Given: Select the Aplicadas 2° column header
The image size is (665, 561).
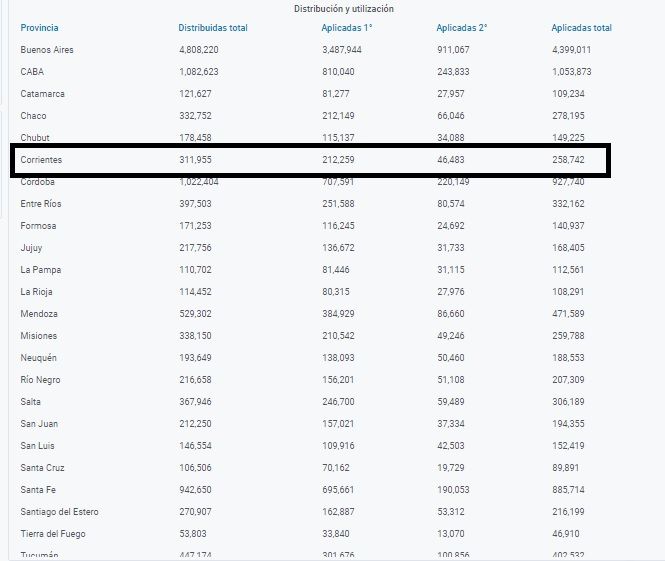Looking at the screenshot, I should 462,28.
